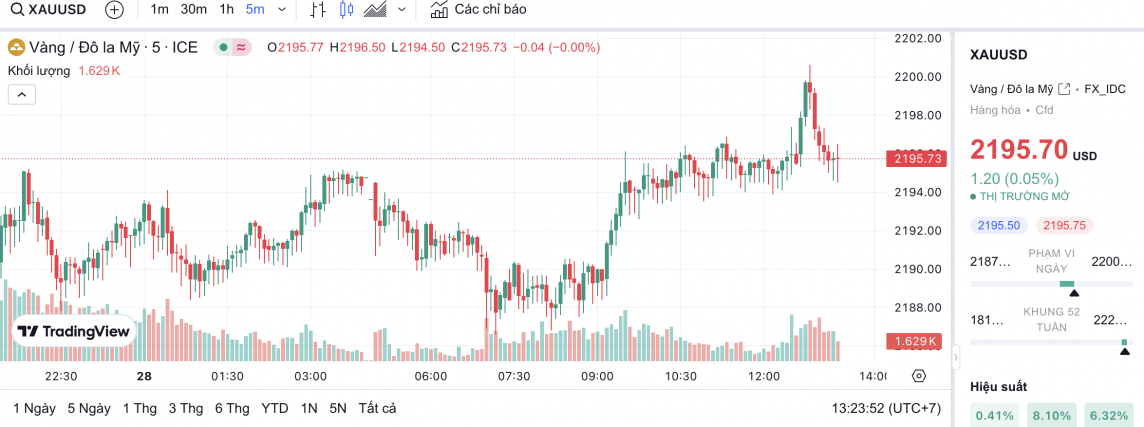Viewport: 1144px width, 427px height.
Task: Select the candlestick chart style icon
Action: pos(347,10)
